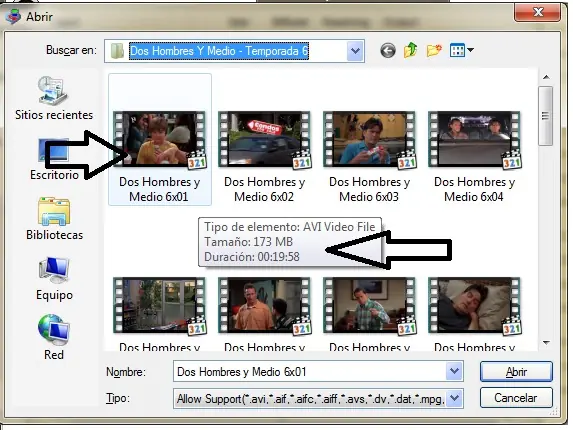Expand view menu dropdown arrow
The width and height of the screenshot is (573, 430).
point(471,50)
